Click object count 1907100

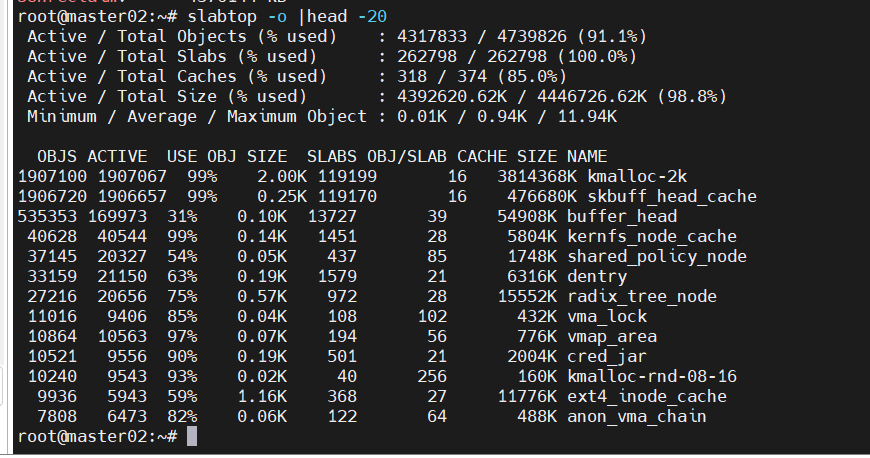click(x=52, y=177)
